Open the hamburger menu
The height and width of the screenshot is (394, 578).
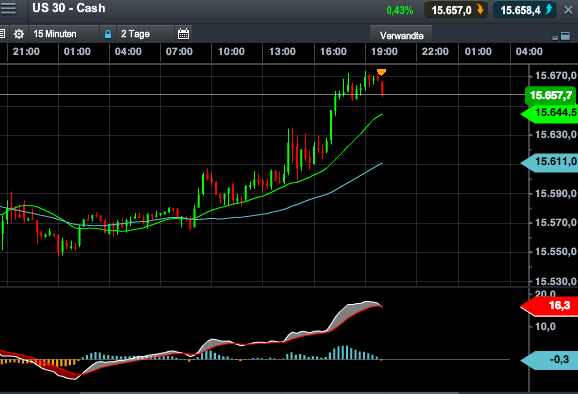click(x=8, y=8)
